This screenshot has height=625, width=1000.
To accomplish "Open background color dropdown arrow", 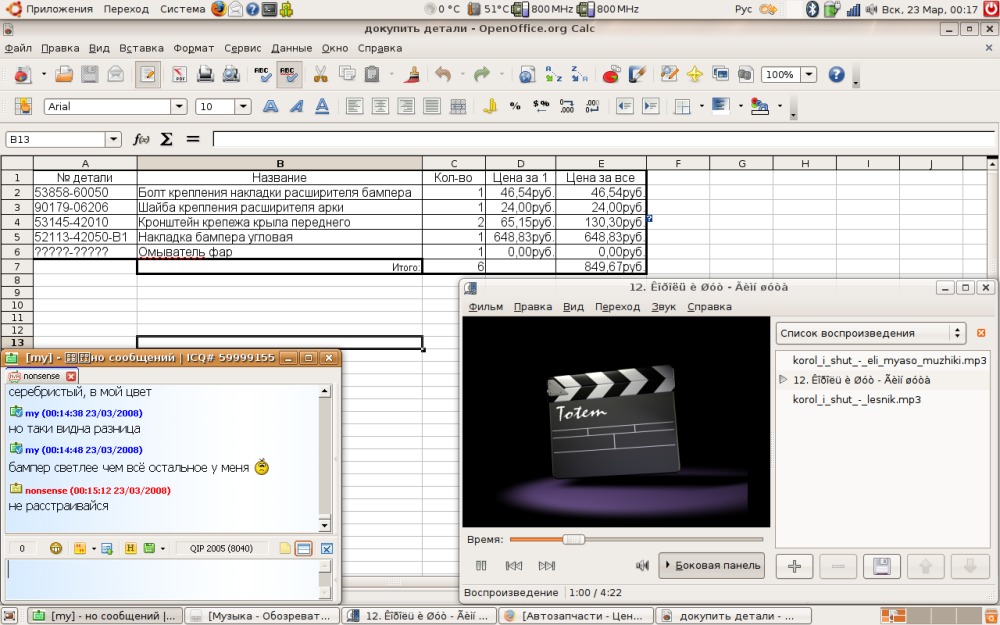I will coord(740,107).
